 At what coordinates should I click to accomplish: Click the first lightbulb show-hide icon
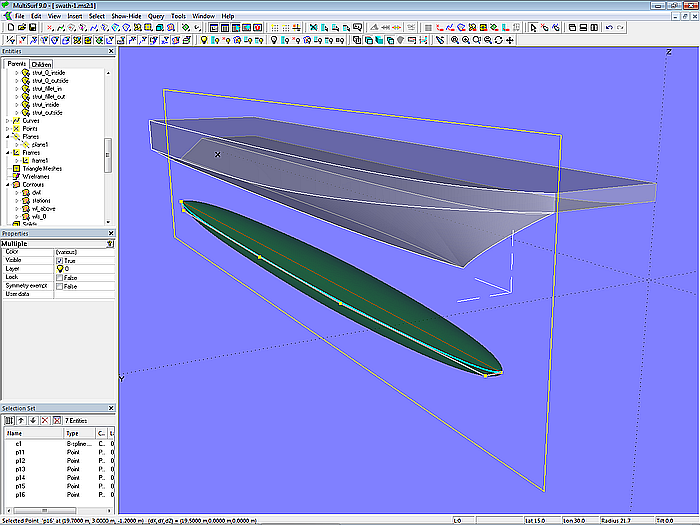203,41
